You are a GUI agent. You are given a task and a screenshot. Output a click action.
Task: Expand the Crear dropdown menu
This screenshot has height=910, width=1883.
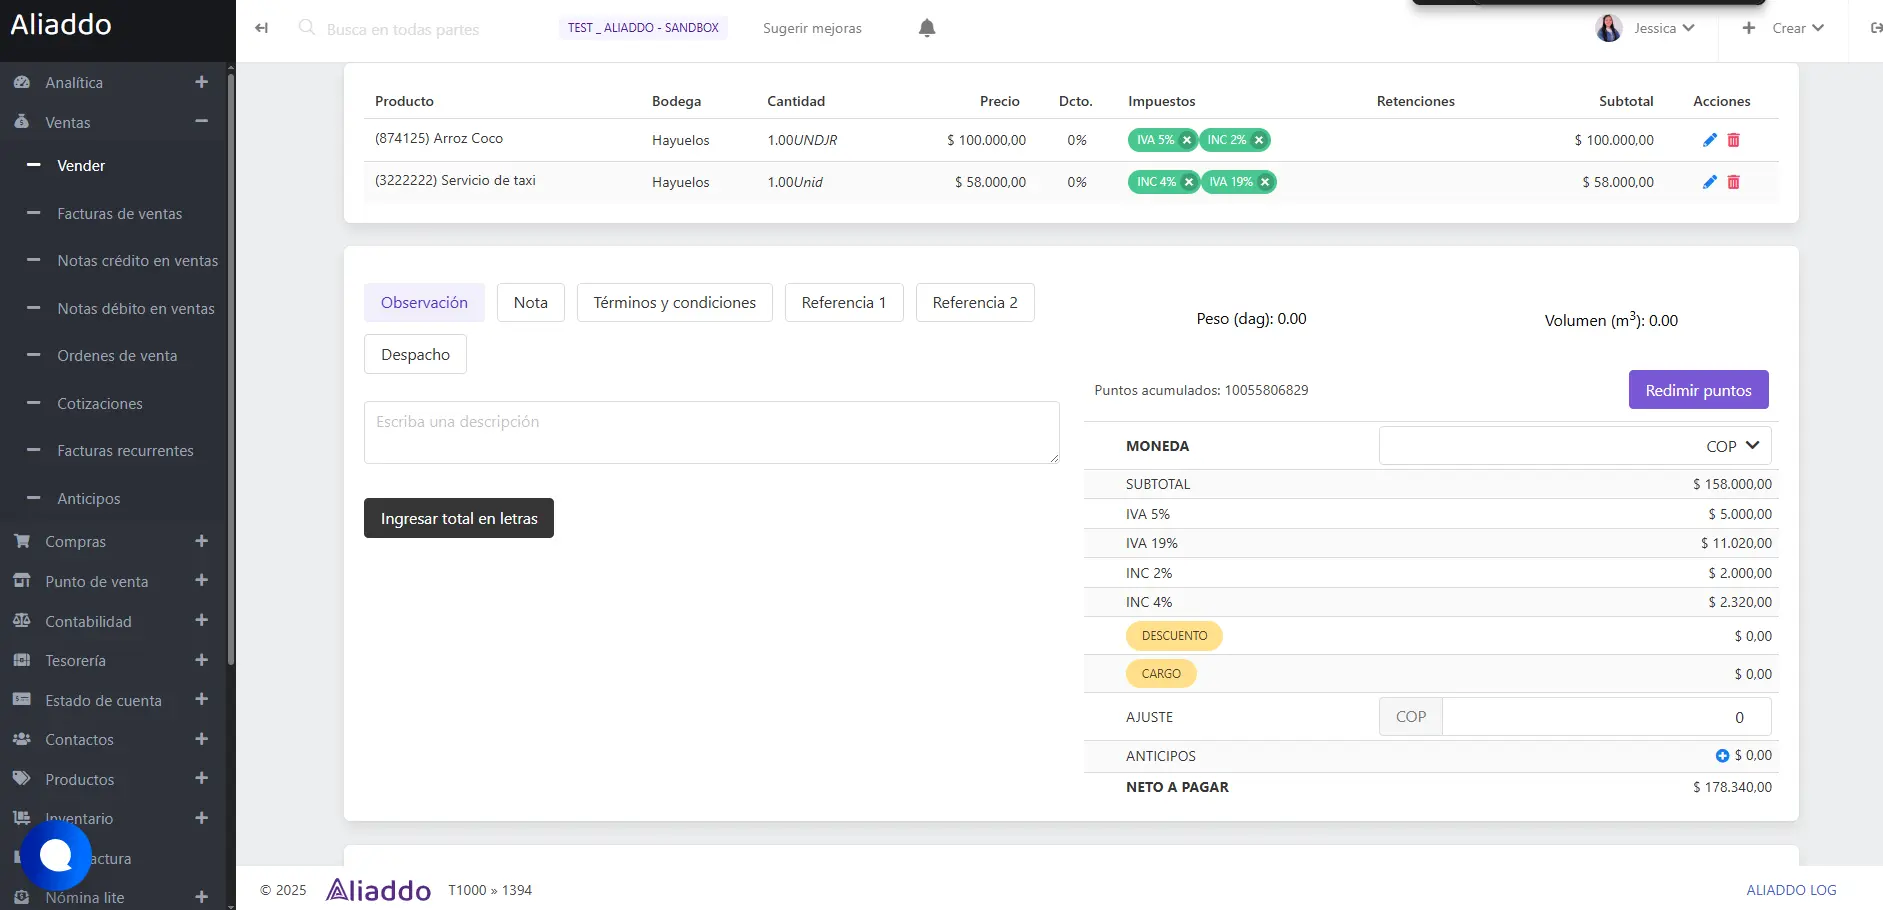tap(1785, 28)
